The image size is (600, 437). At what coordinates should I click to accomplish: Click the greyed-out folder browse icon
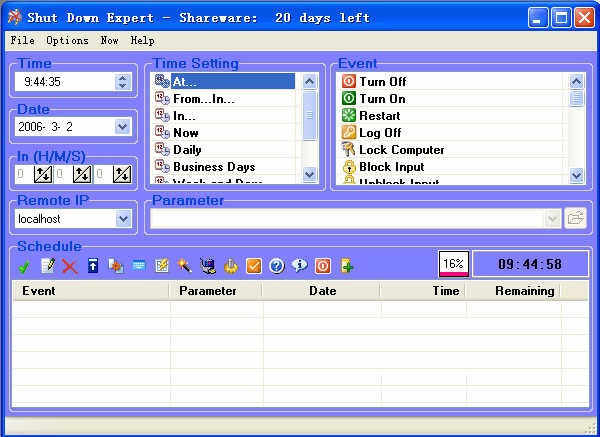(x=575, y=218)
